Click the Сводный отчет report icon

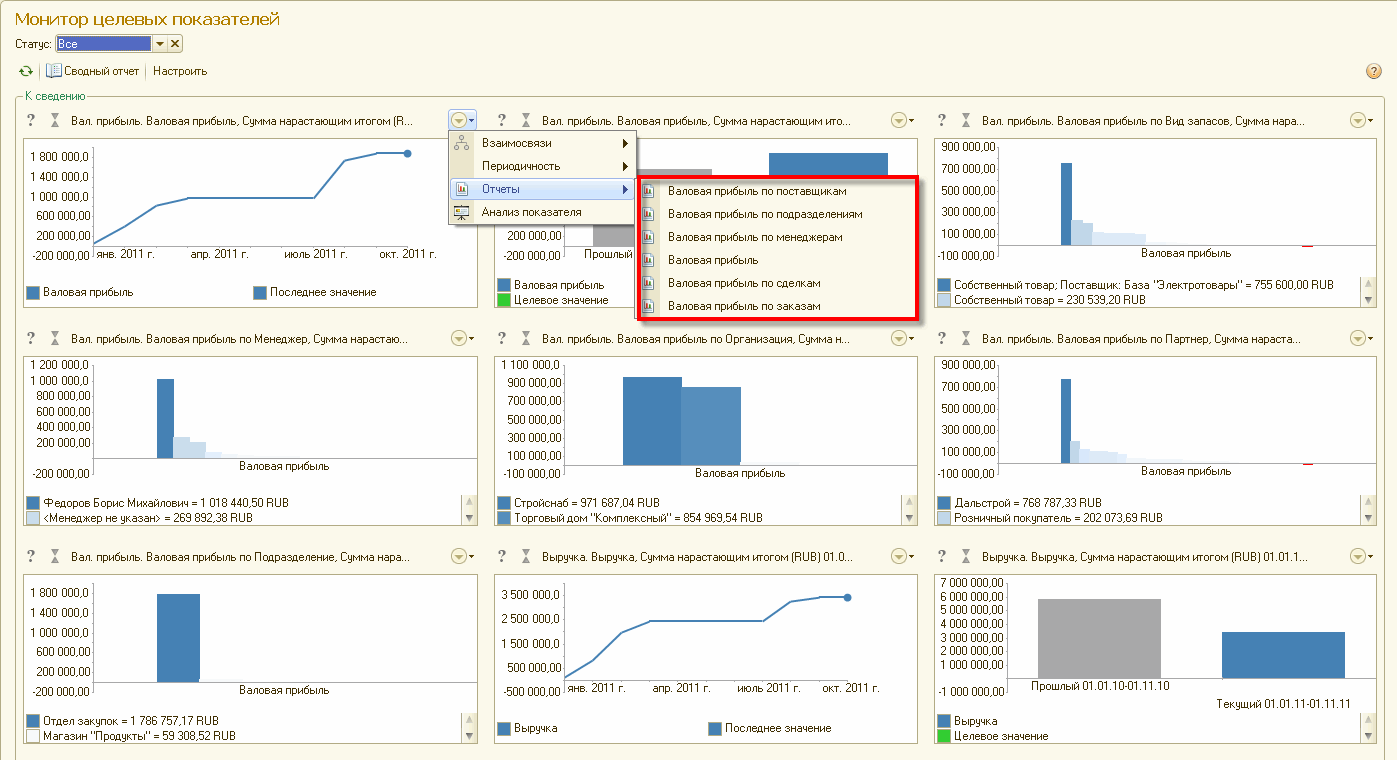tap(54, 71)
